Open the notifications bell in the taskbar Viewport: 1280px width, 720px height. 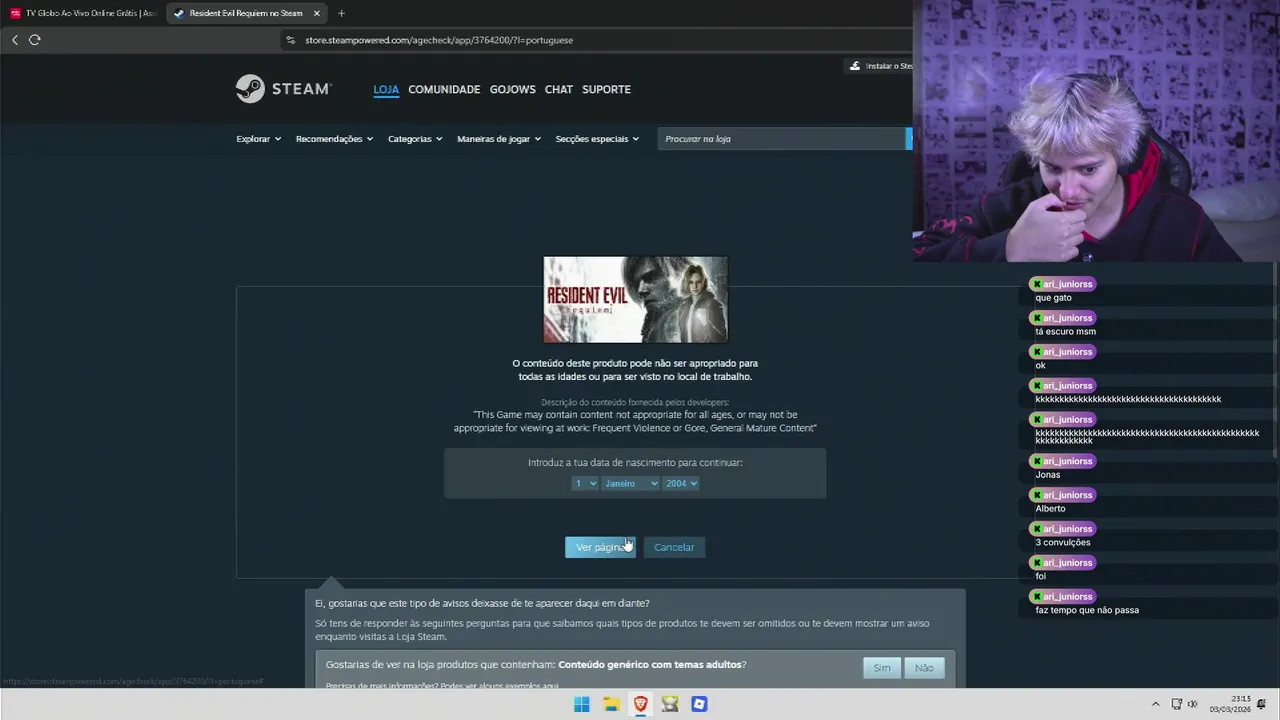(1262, 704)
